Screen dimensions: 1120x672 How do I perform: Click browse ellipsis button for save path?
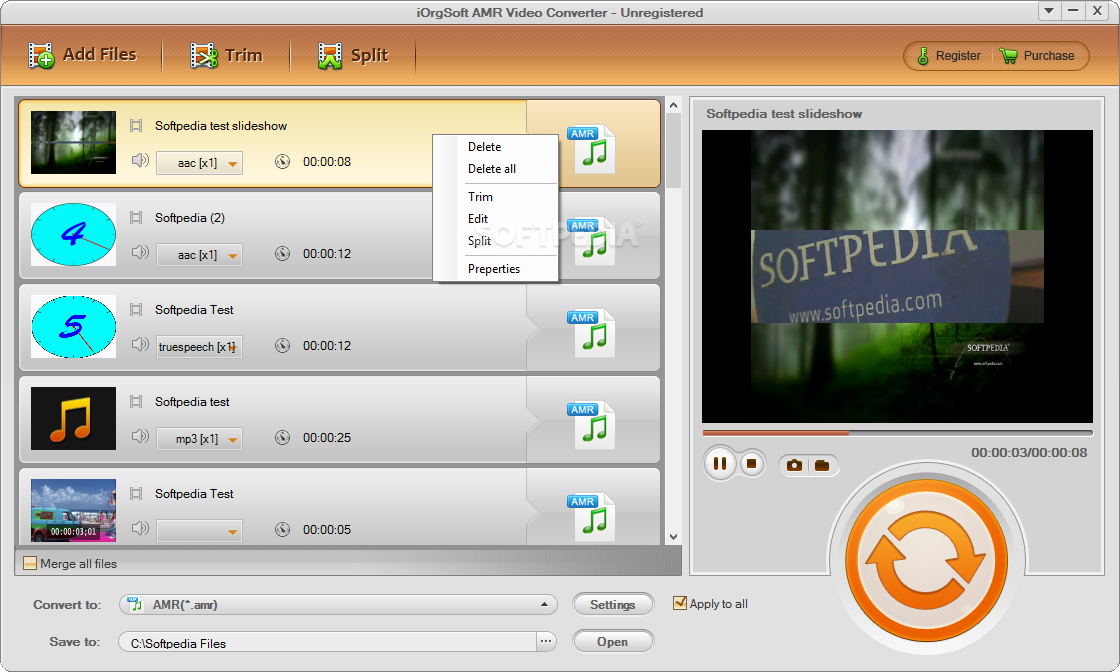pyautogui.click(x=546, y=641)
